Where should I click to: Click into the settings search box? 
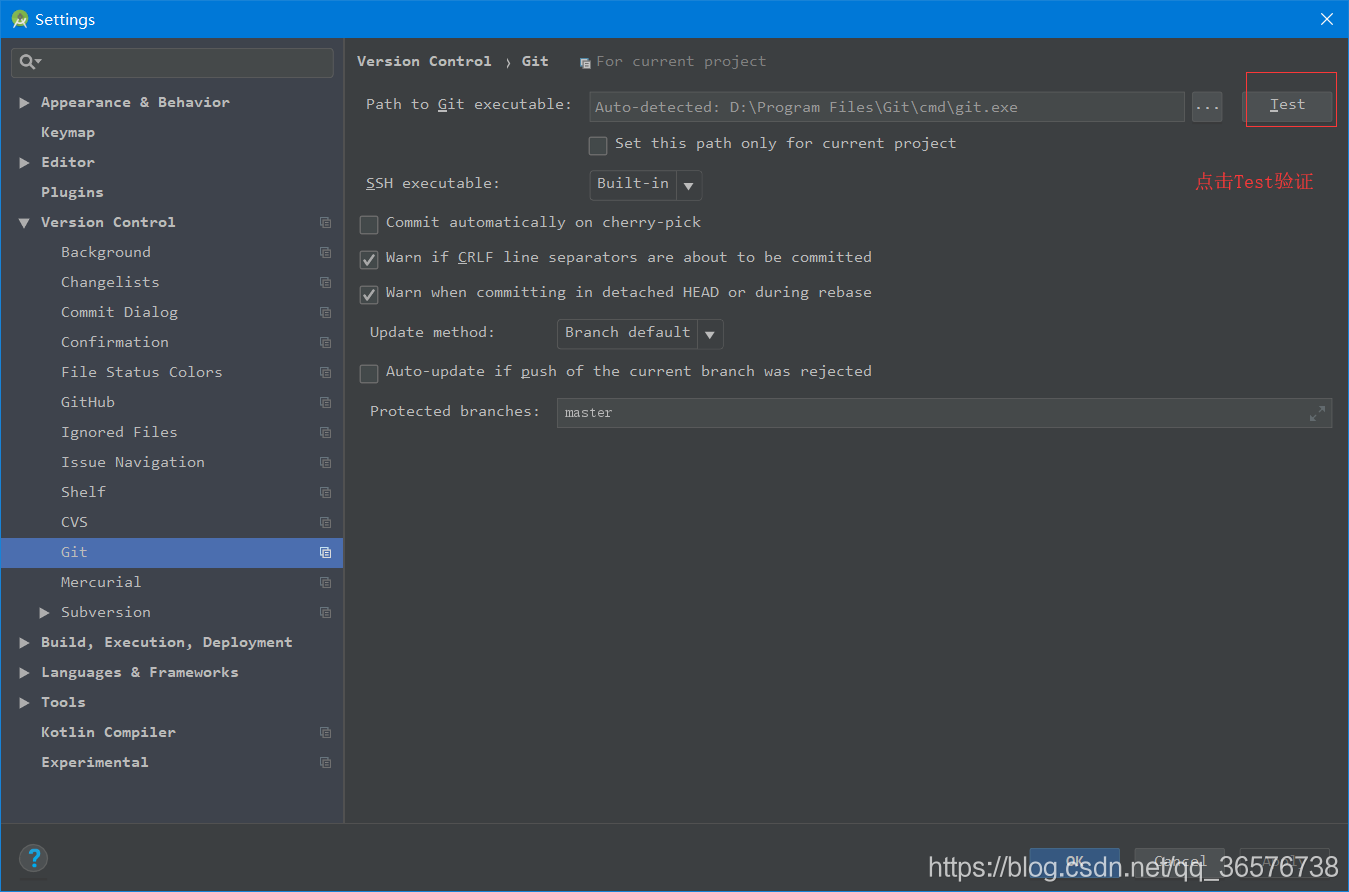(x=172, y=62)
